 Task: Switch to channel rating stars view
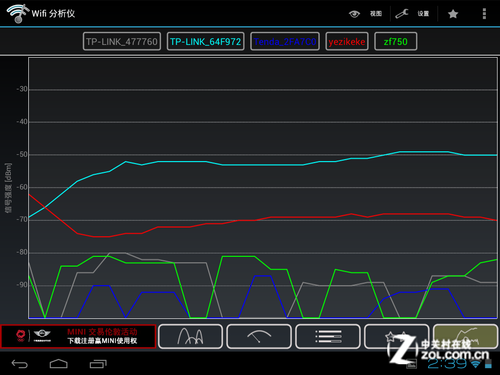tap(396, 336)
